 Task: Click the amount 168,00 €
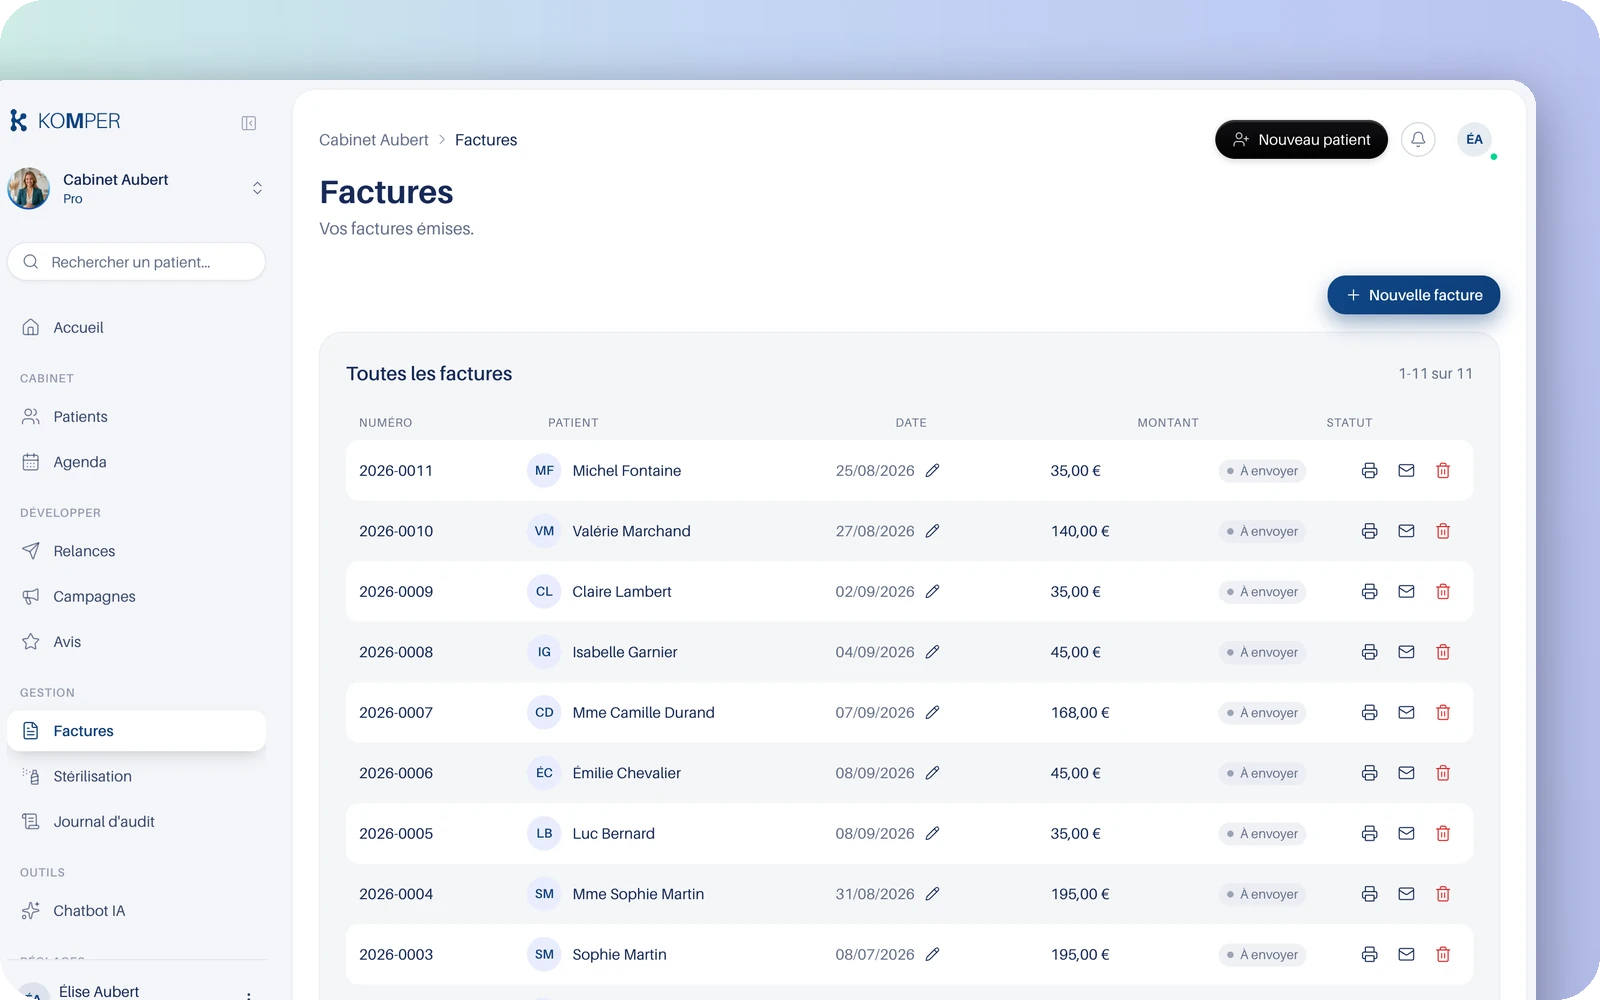(1080, 713)
